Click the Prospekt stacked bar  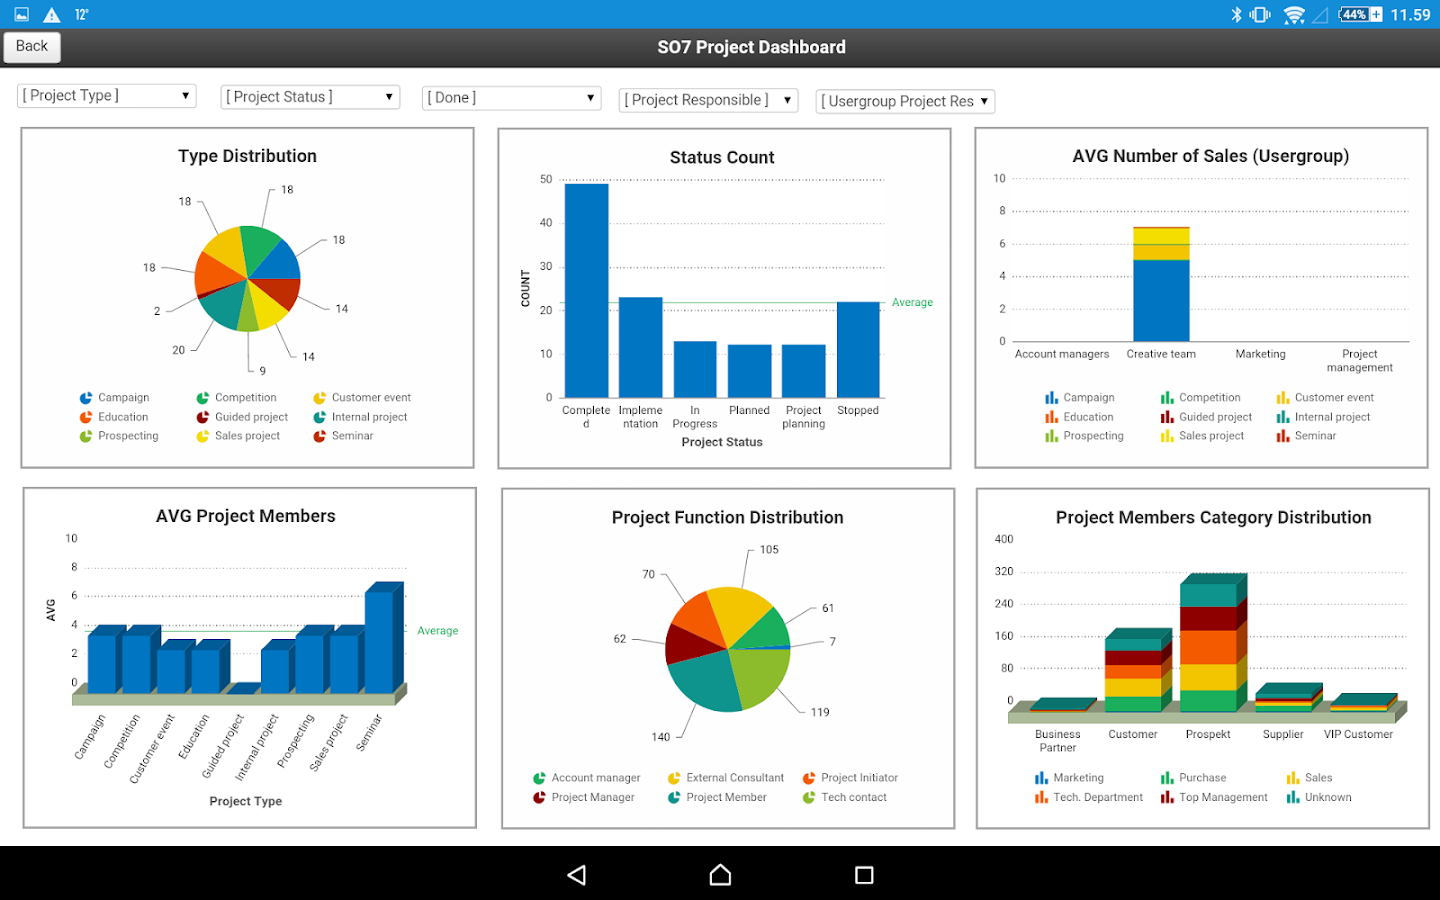click(1211, 644)
